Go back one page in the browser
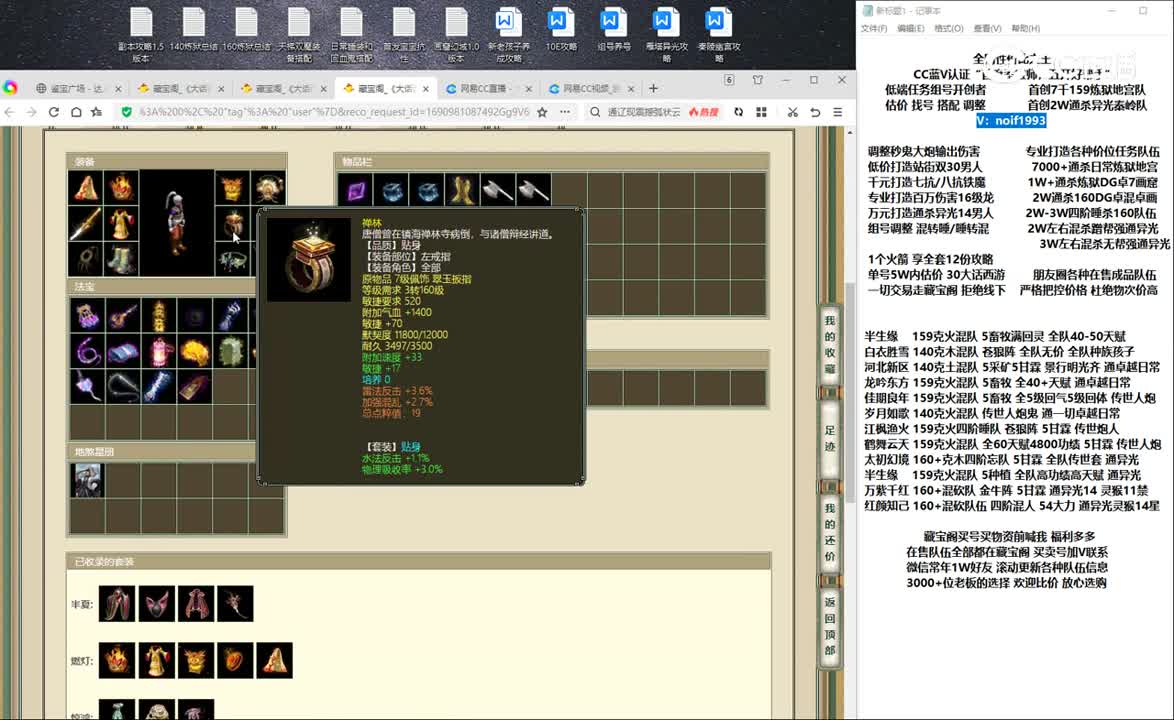The image size is (1174, 720). [10, 112]
